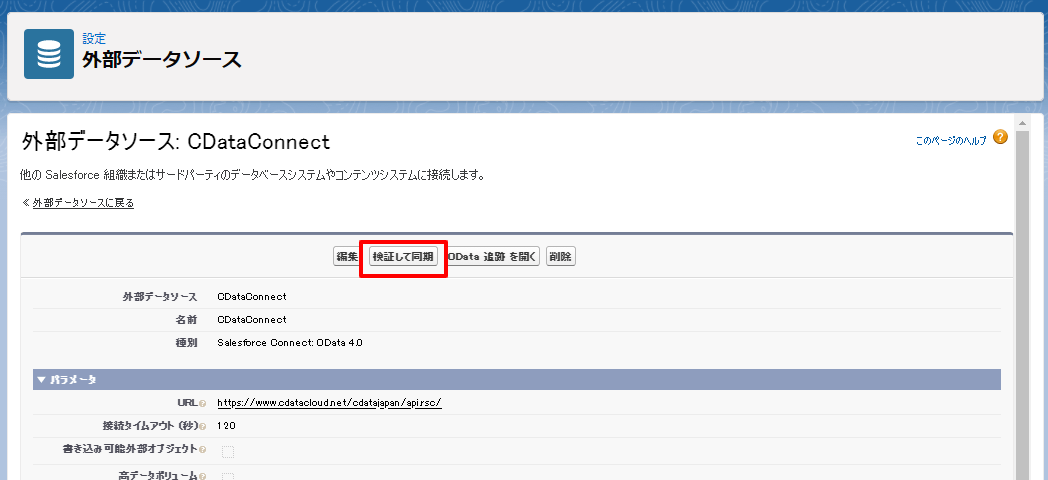Viewport: 1048px width, 480px height.
Task: Toggle 書き込み可能外部オブジェクト checkbox
Action: (x=228, y=453)
